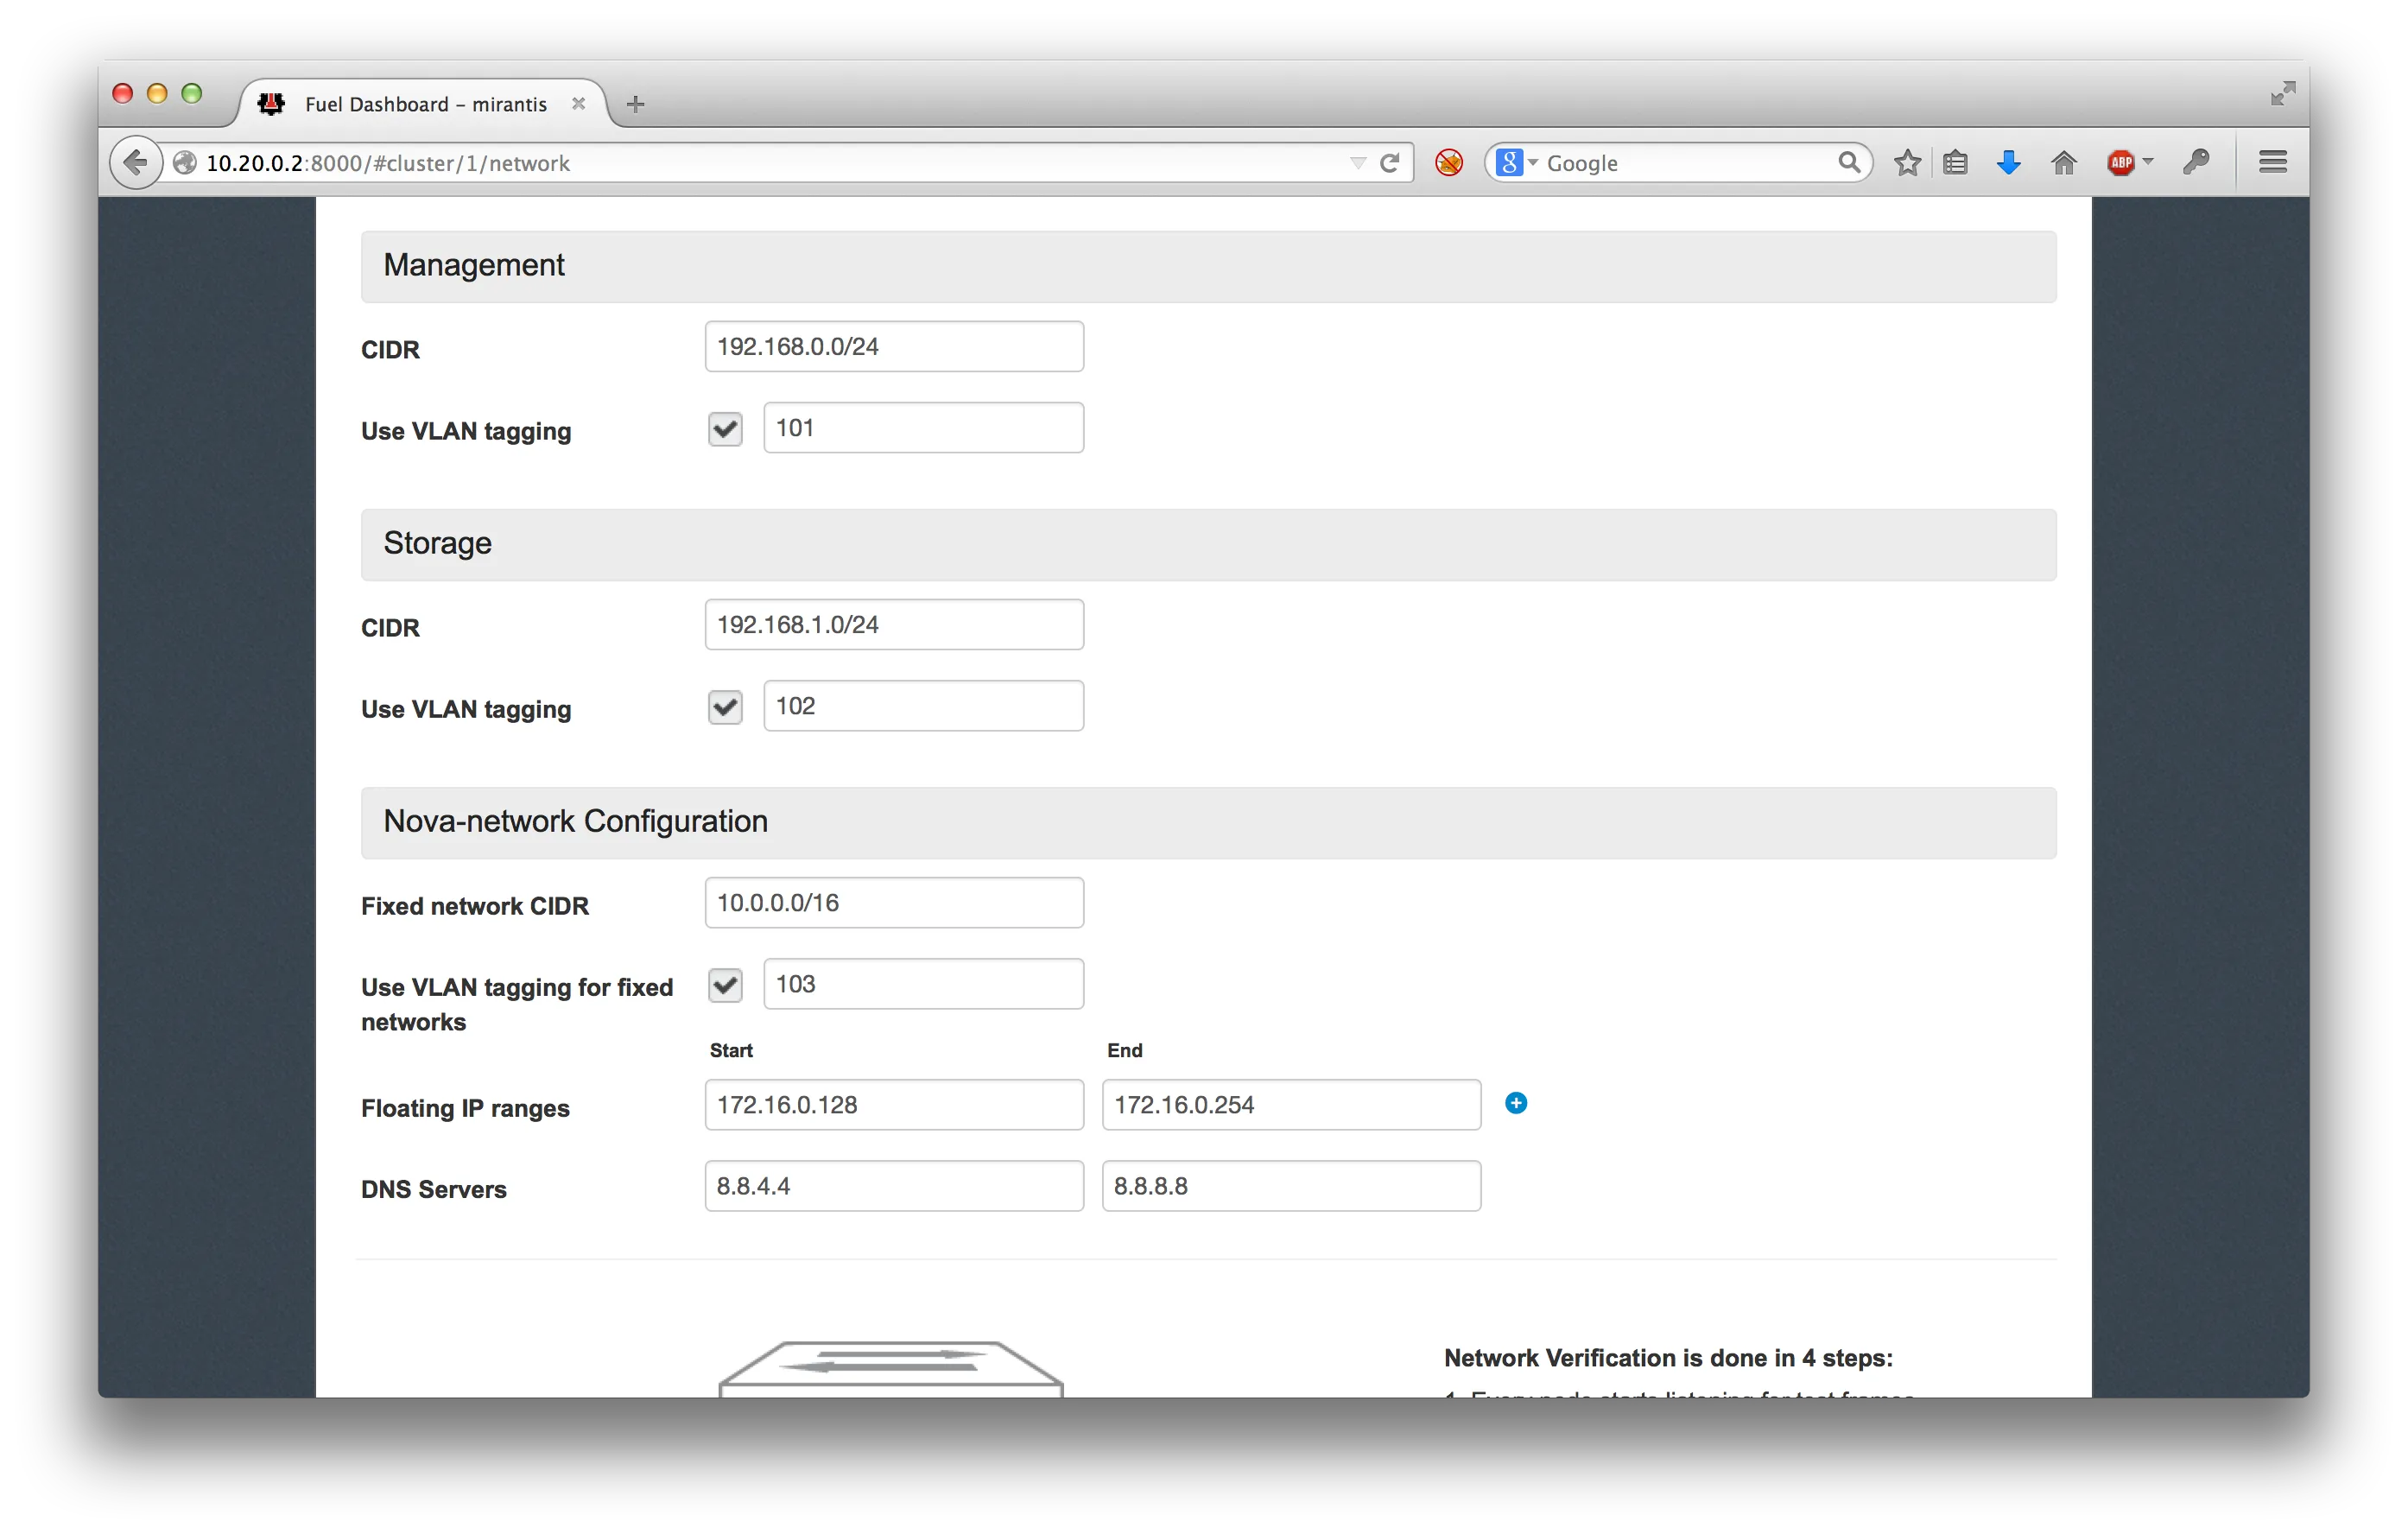Click the Storage section header
The height and width of the screenshot is (1534, 2408).
click(x=1208, y=544)
